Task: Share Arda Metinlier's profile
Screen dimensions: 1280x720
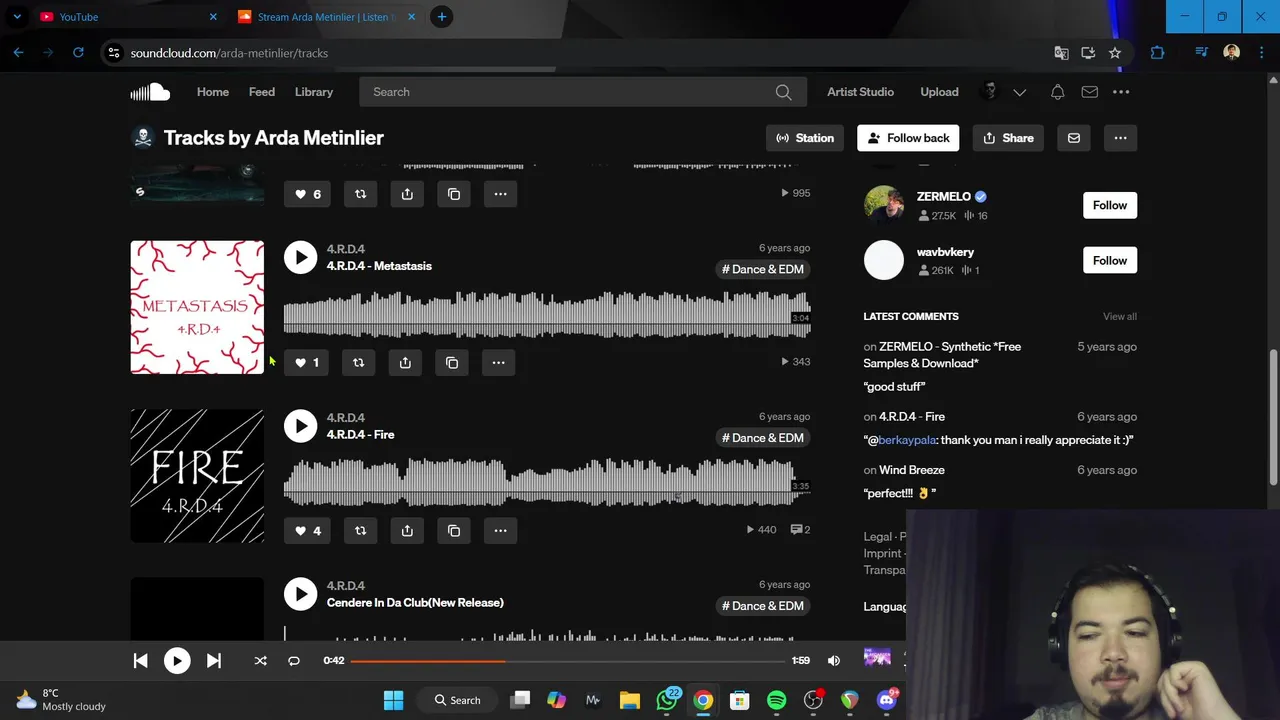Action: pyautogui.click(x=1008, y=138)
